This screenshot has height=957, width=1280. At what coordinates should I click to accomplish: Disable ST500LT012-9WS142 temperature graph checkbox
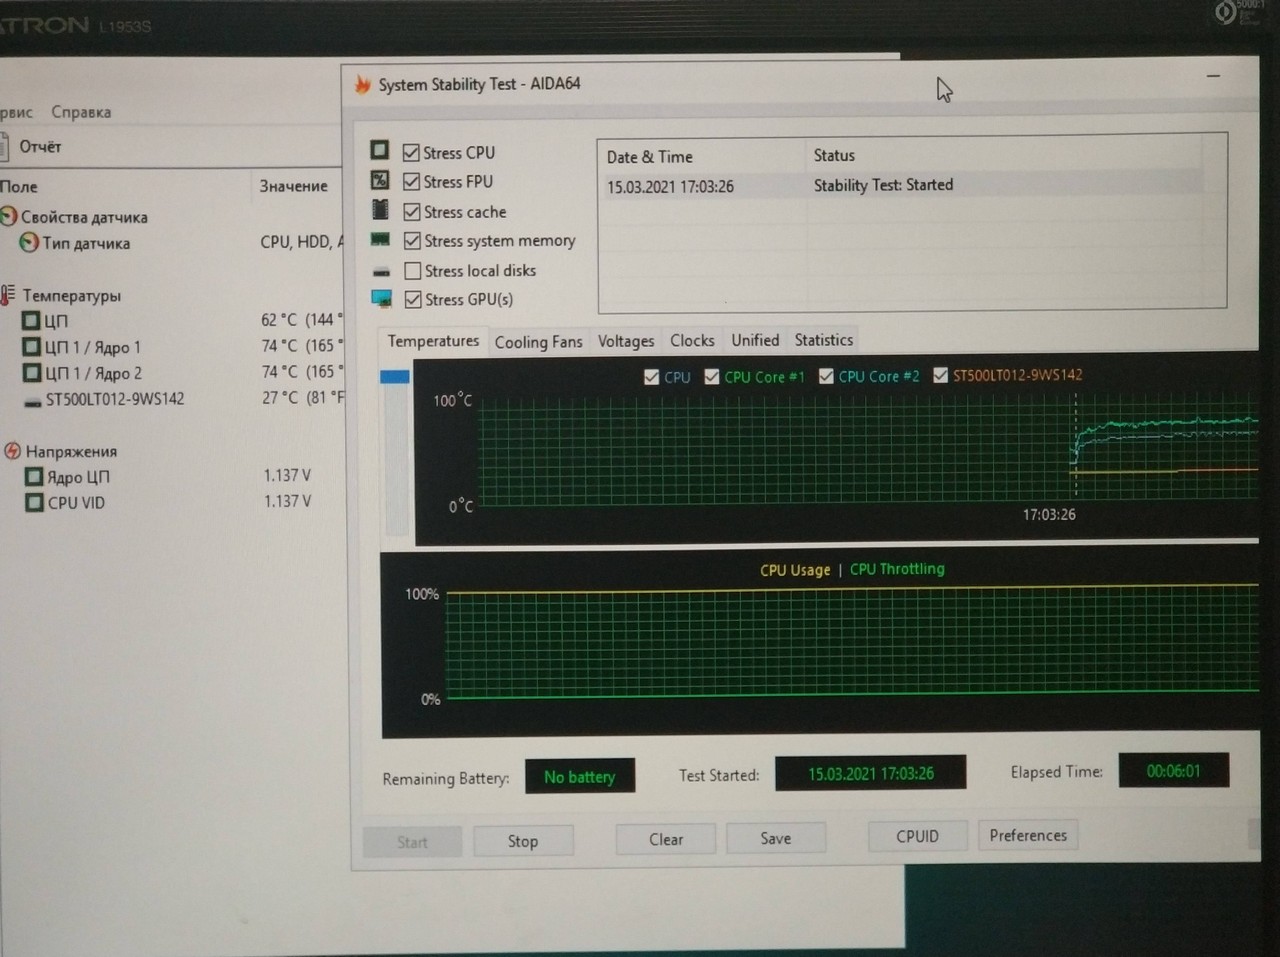point(940,375)
